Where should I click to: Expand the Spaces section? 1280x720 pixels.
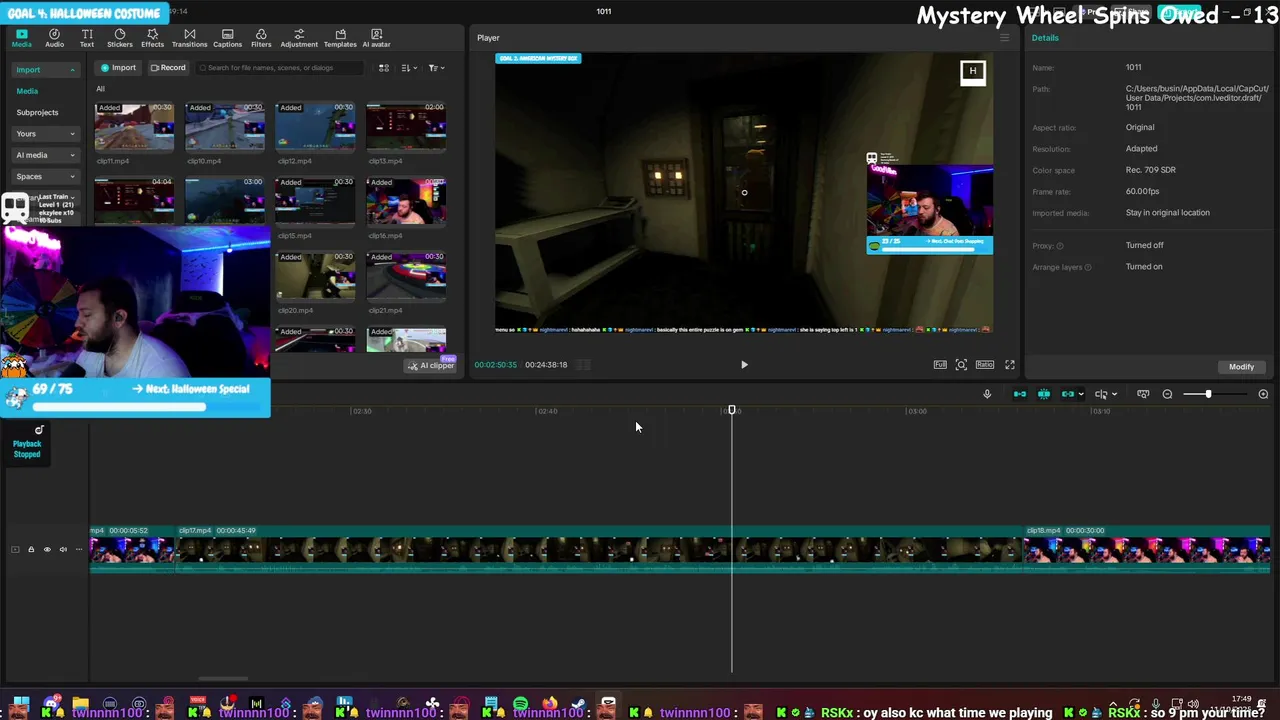45,176
